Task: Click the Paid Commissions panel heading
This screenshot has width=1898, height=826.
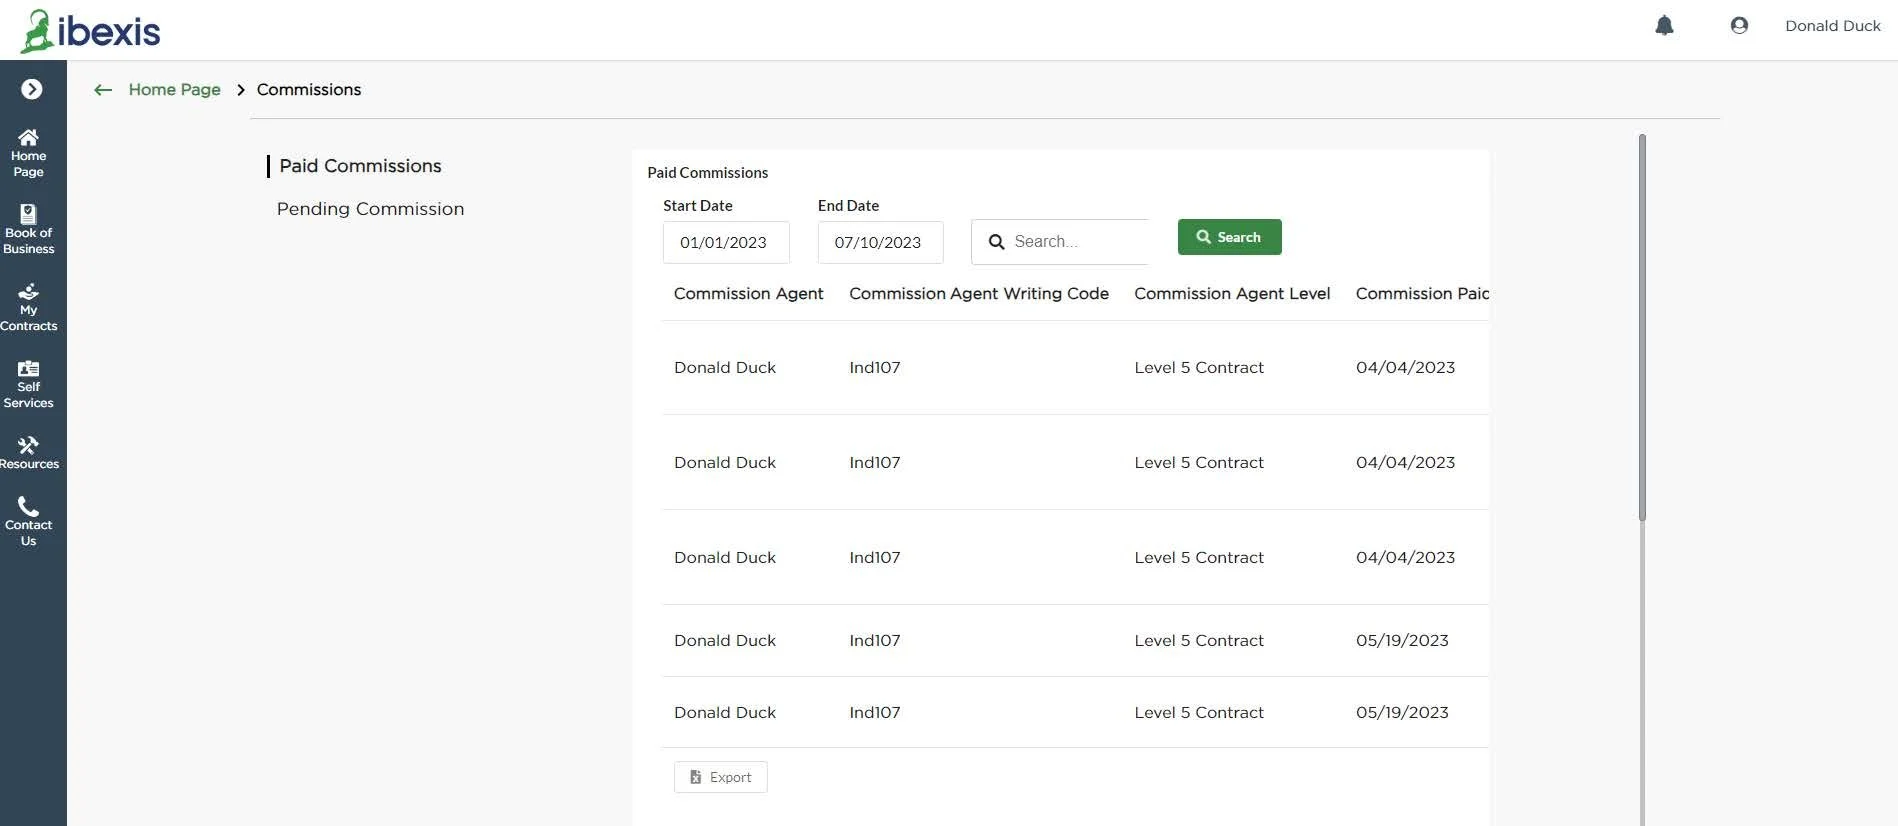Action: pyautogui.click(x=708, y=173)
